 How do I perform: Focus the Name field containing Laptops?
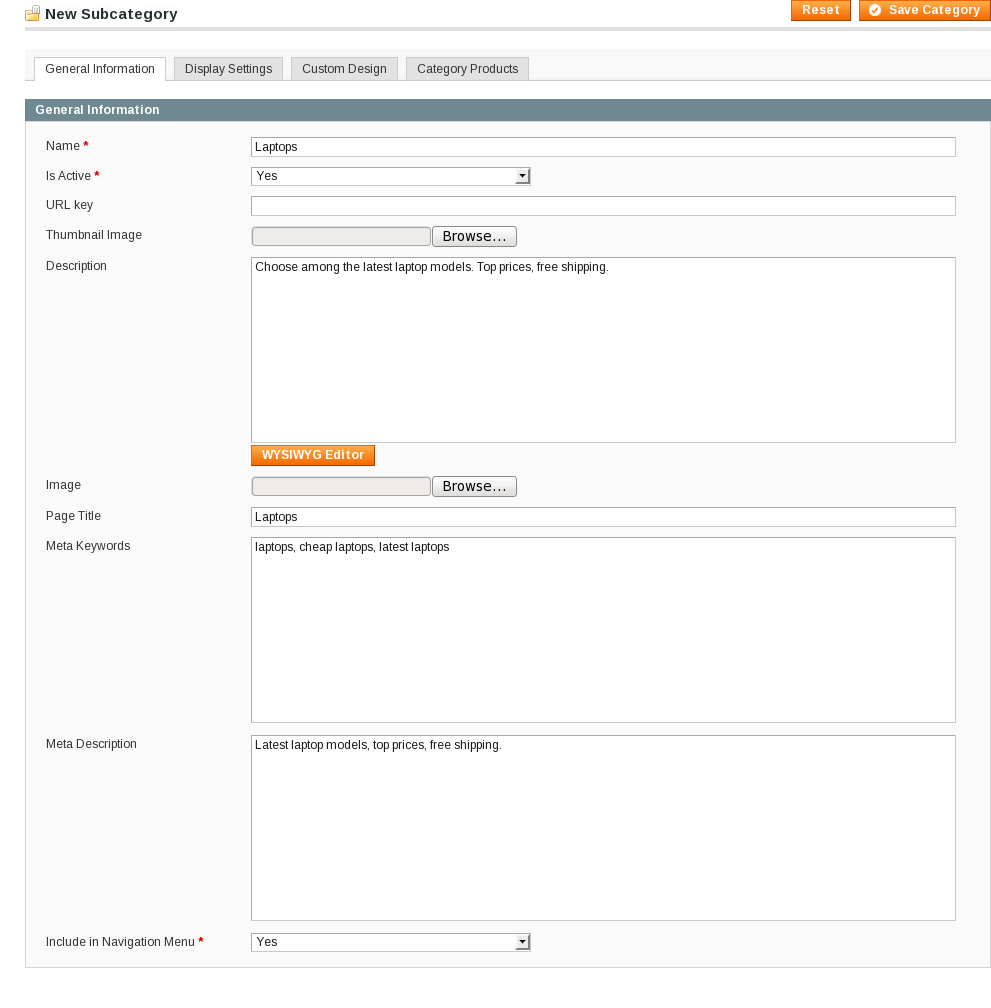coord(603,147)
